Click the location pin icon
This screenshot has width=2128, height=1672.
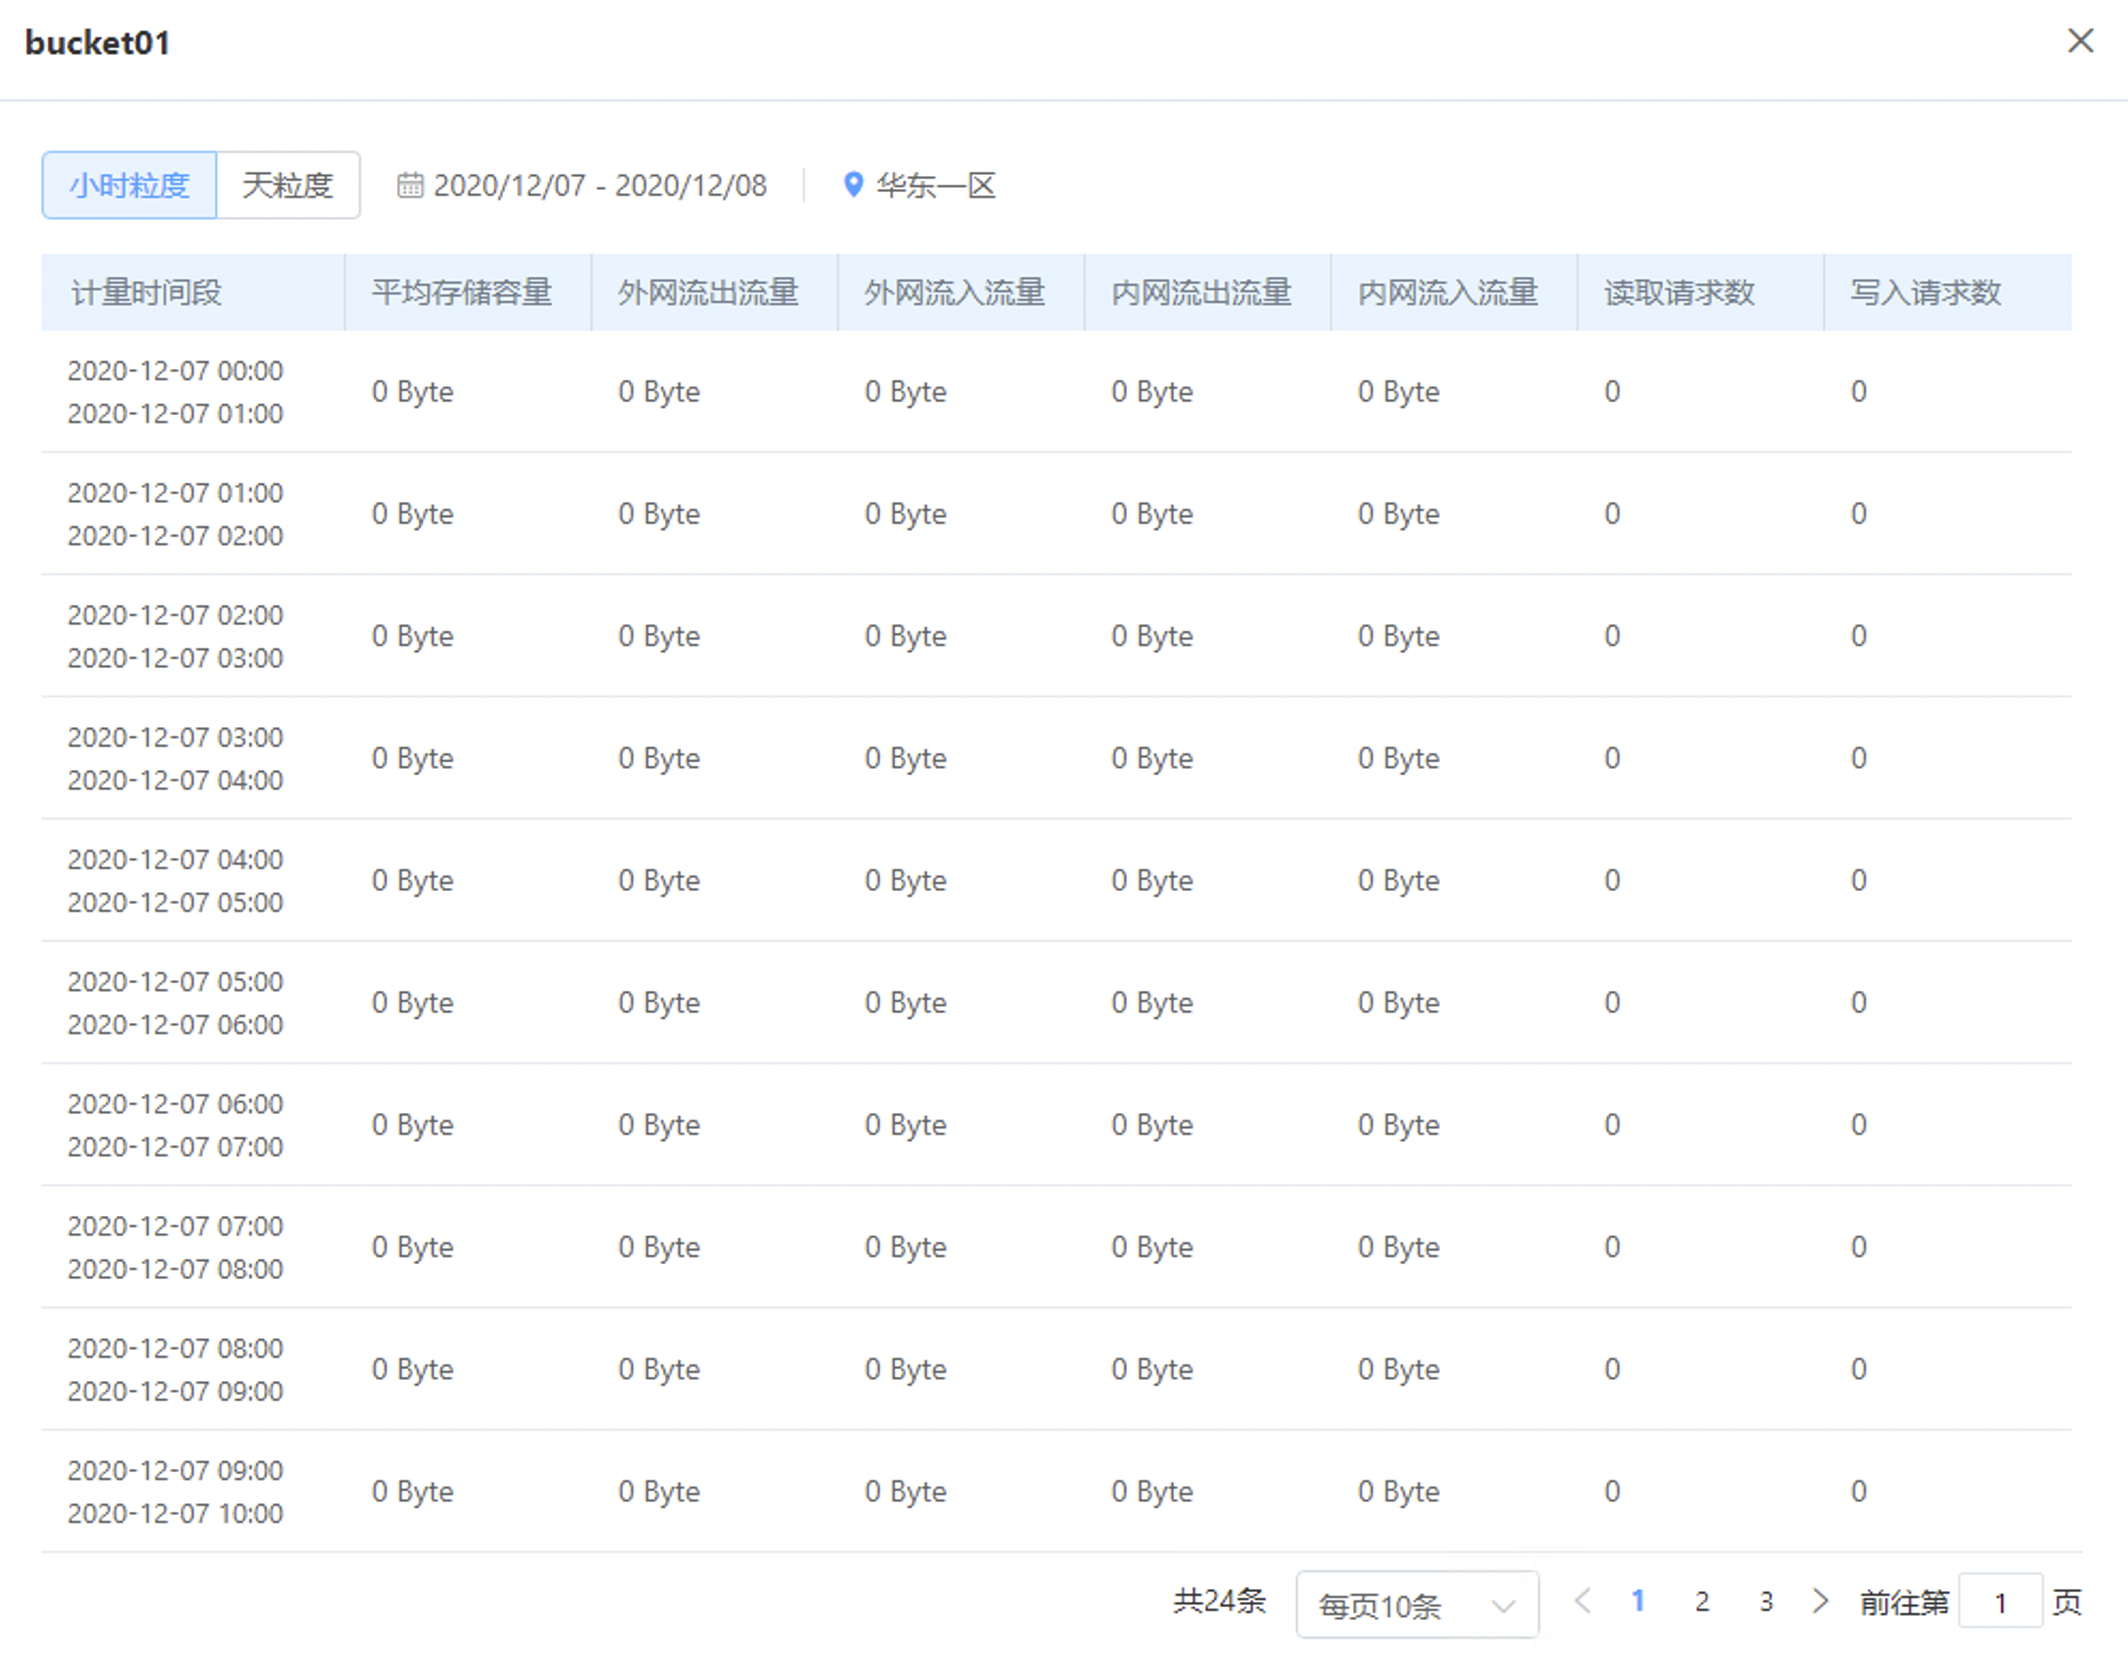click(853, 185)
